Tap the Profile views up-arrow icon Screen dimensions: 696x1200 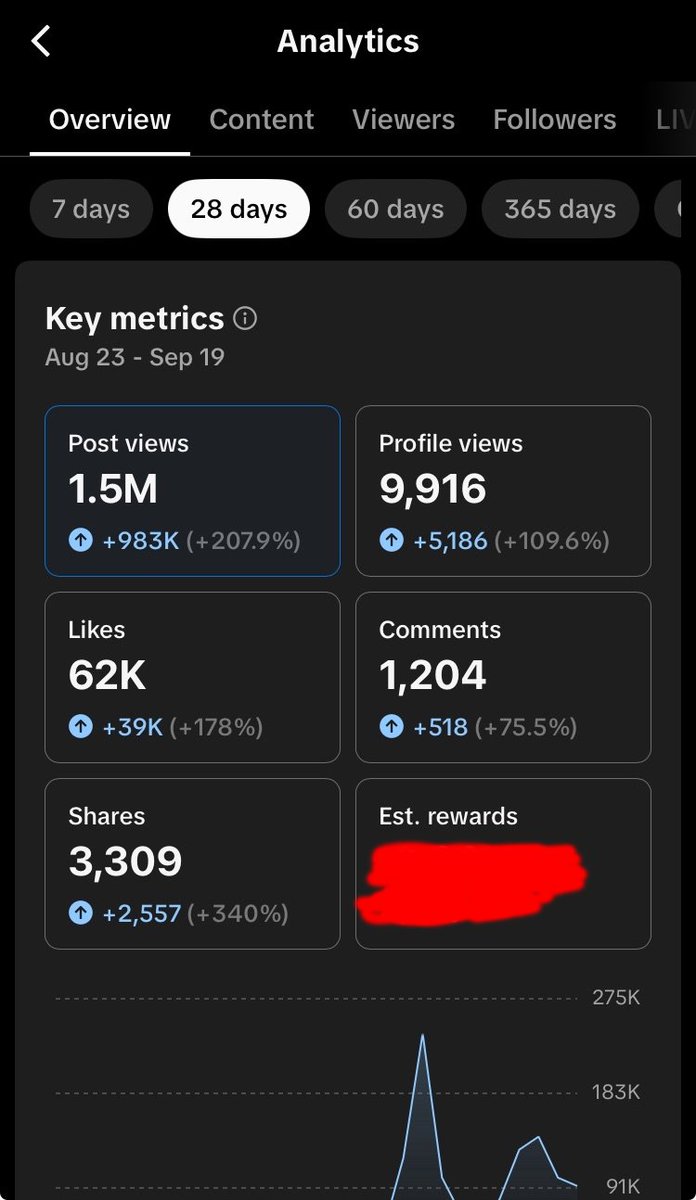391,541
